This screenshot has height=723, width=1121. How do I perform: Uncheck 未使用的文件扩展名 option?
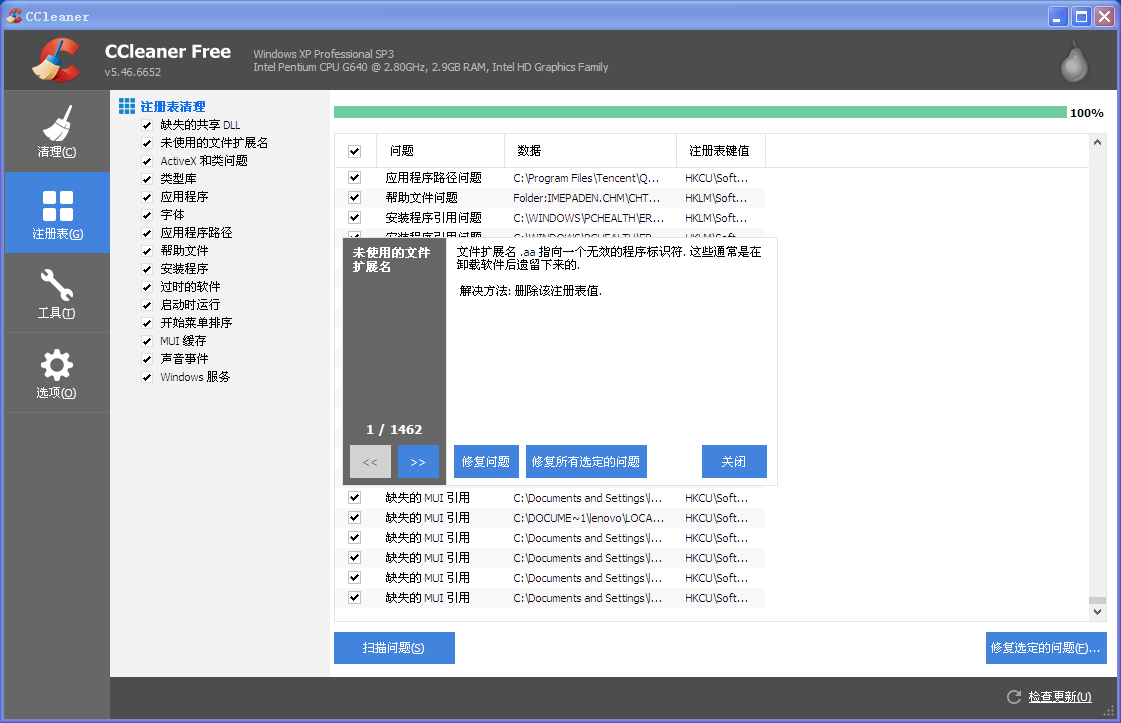(x=147, y=143)
